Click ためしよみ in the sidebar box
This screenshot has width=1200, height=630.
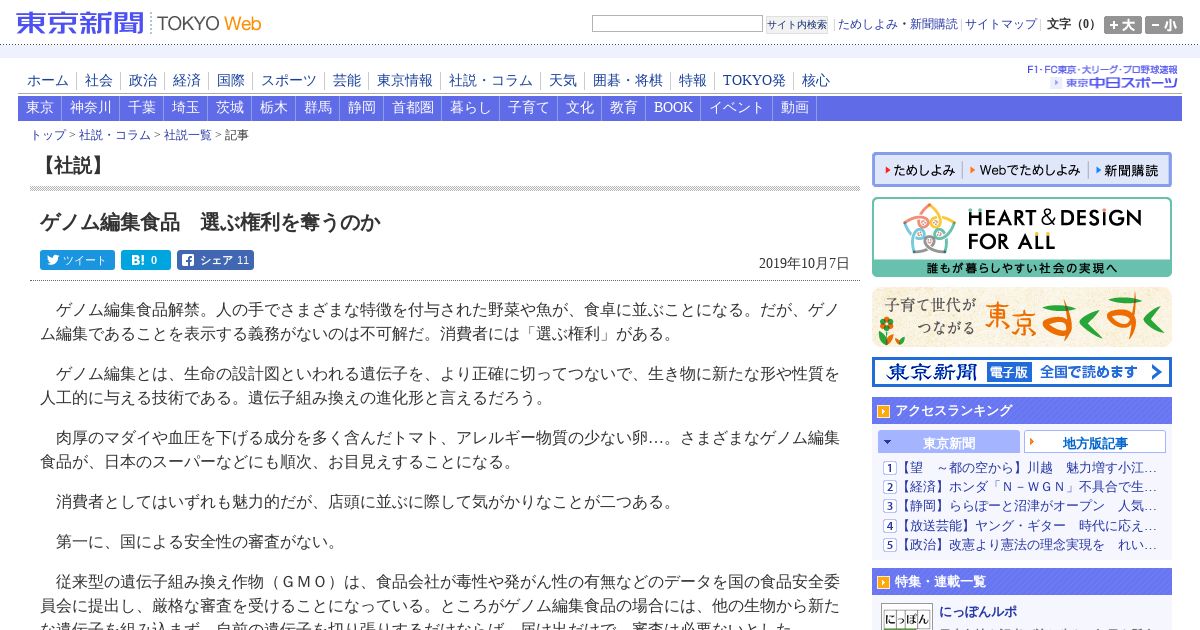920,170
